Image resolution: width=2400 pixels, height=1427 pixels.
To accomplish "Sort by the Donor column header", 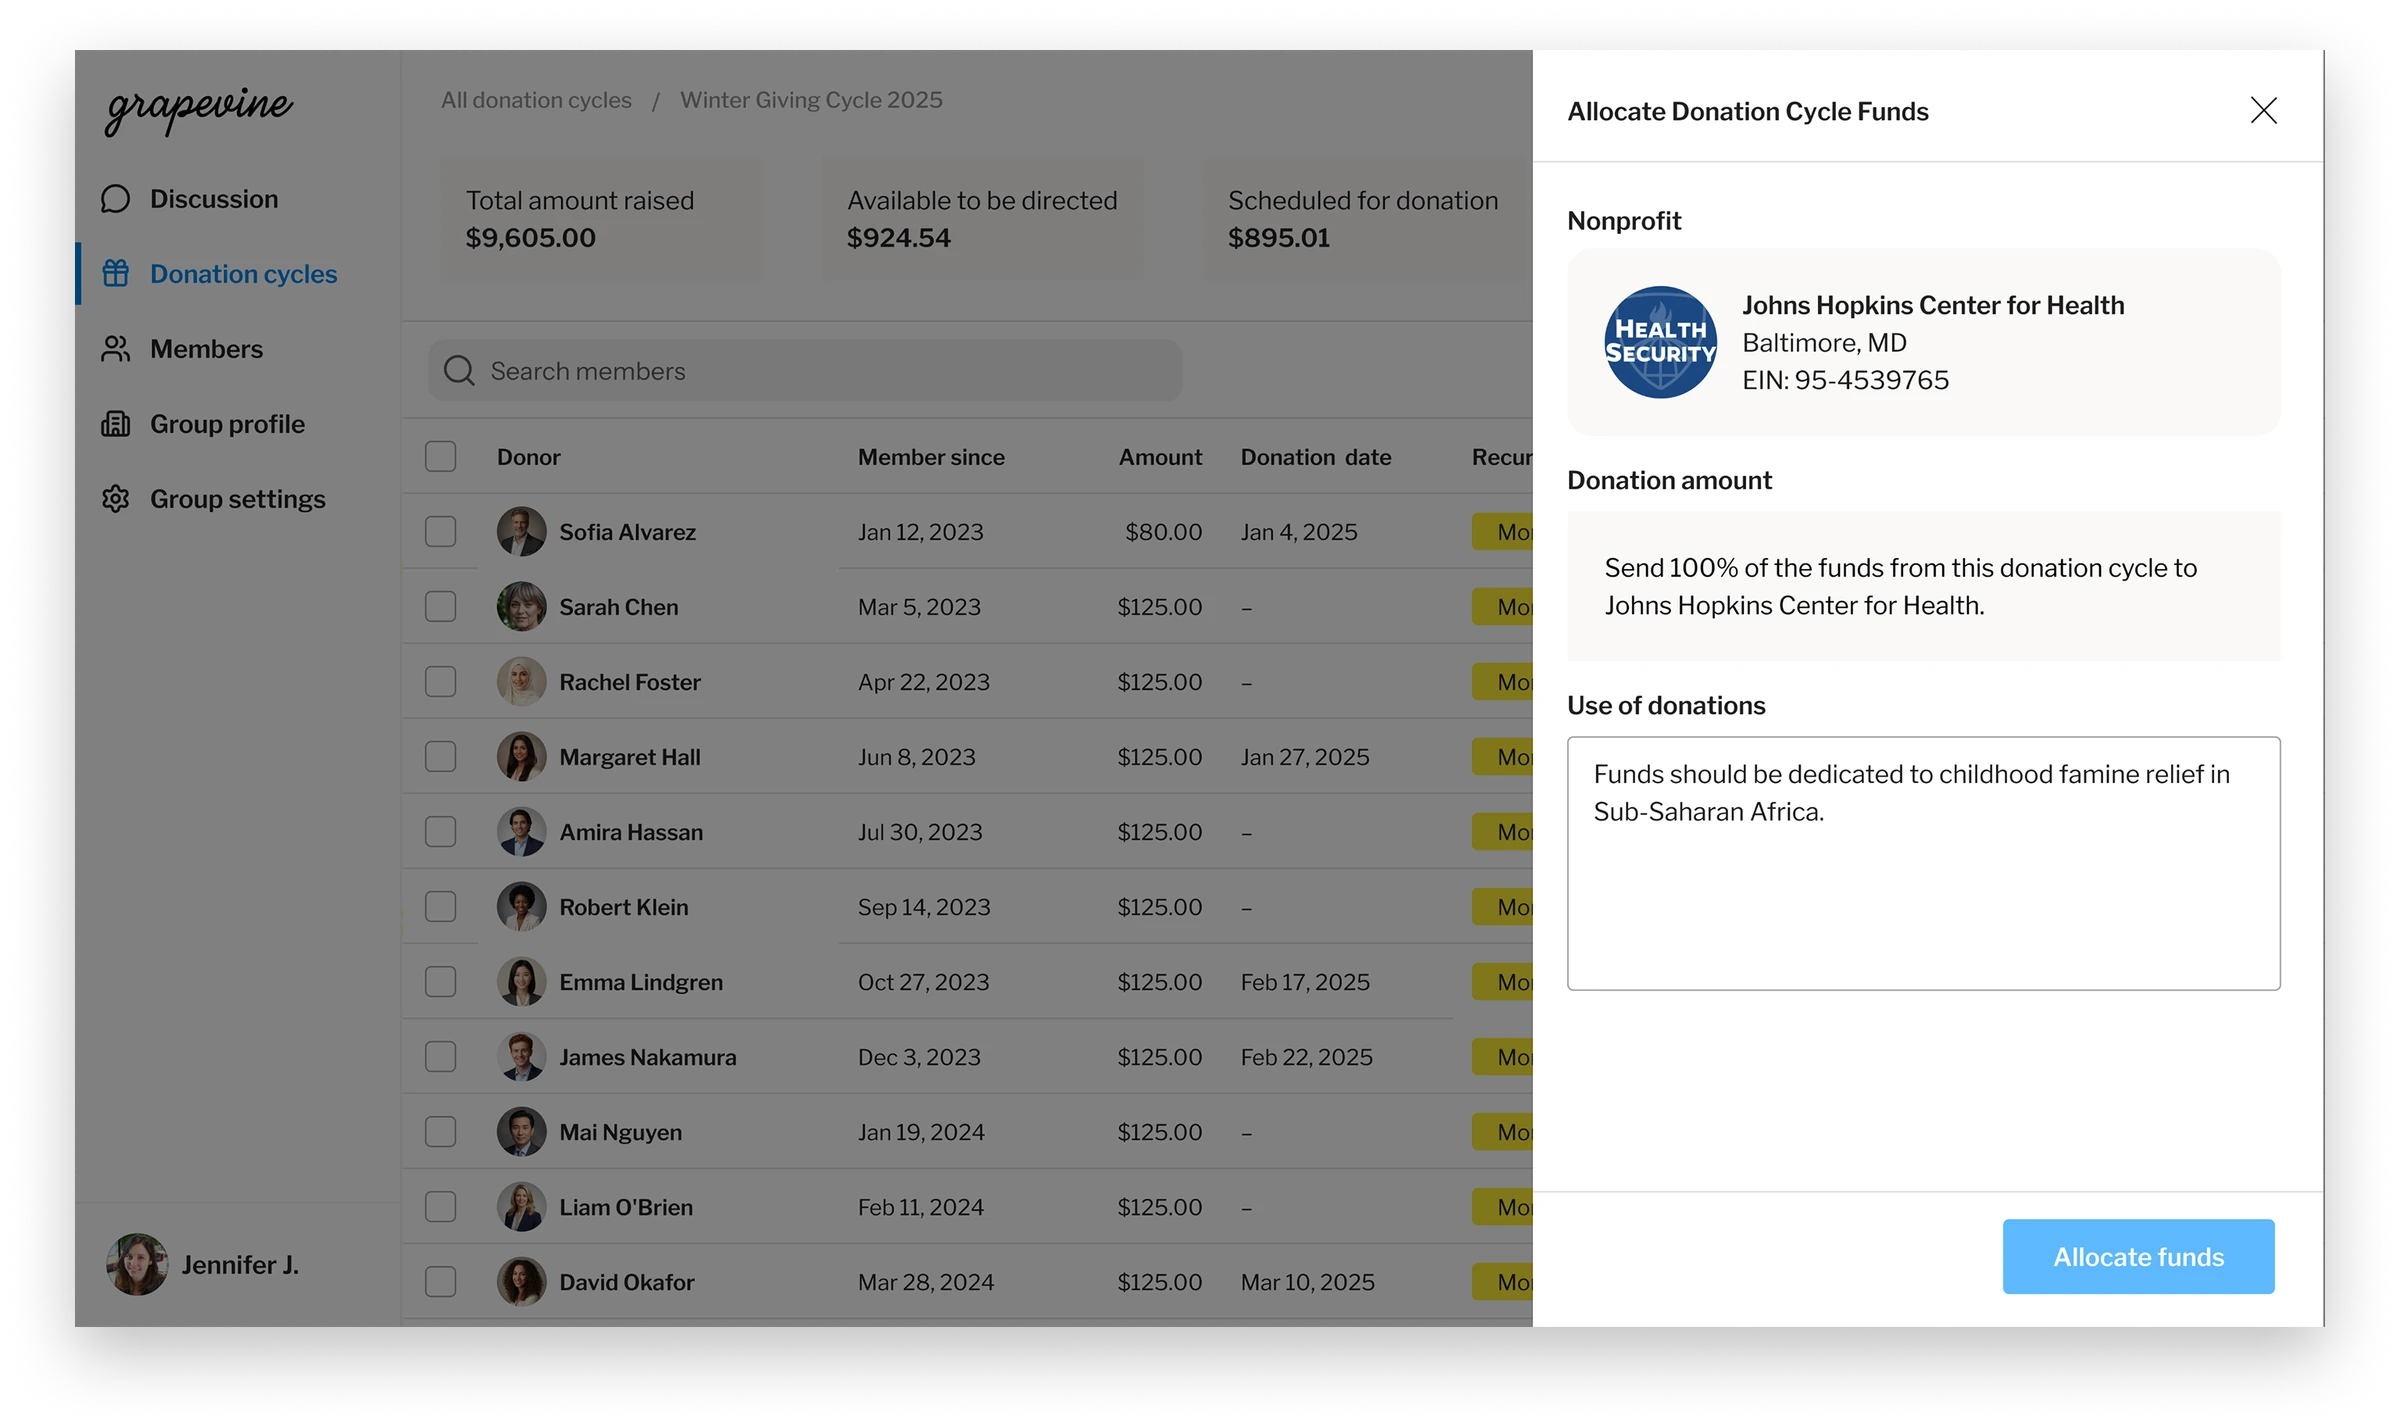I will pyautogui.click(x=529, y=457).
